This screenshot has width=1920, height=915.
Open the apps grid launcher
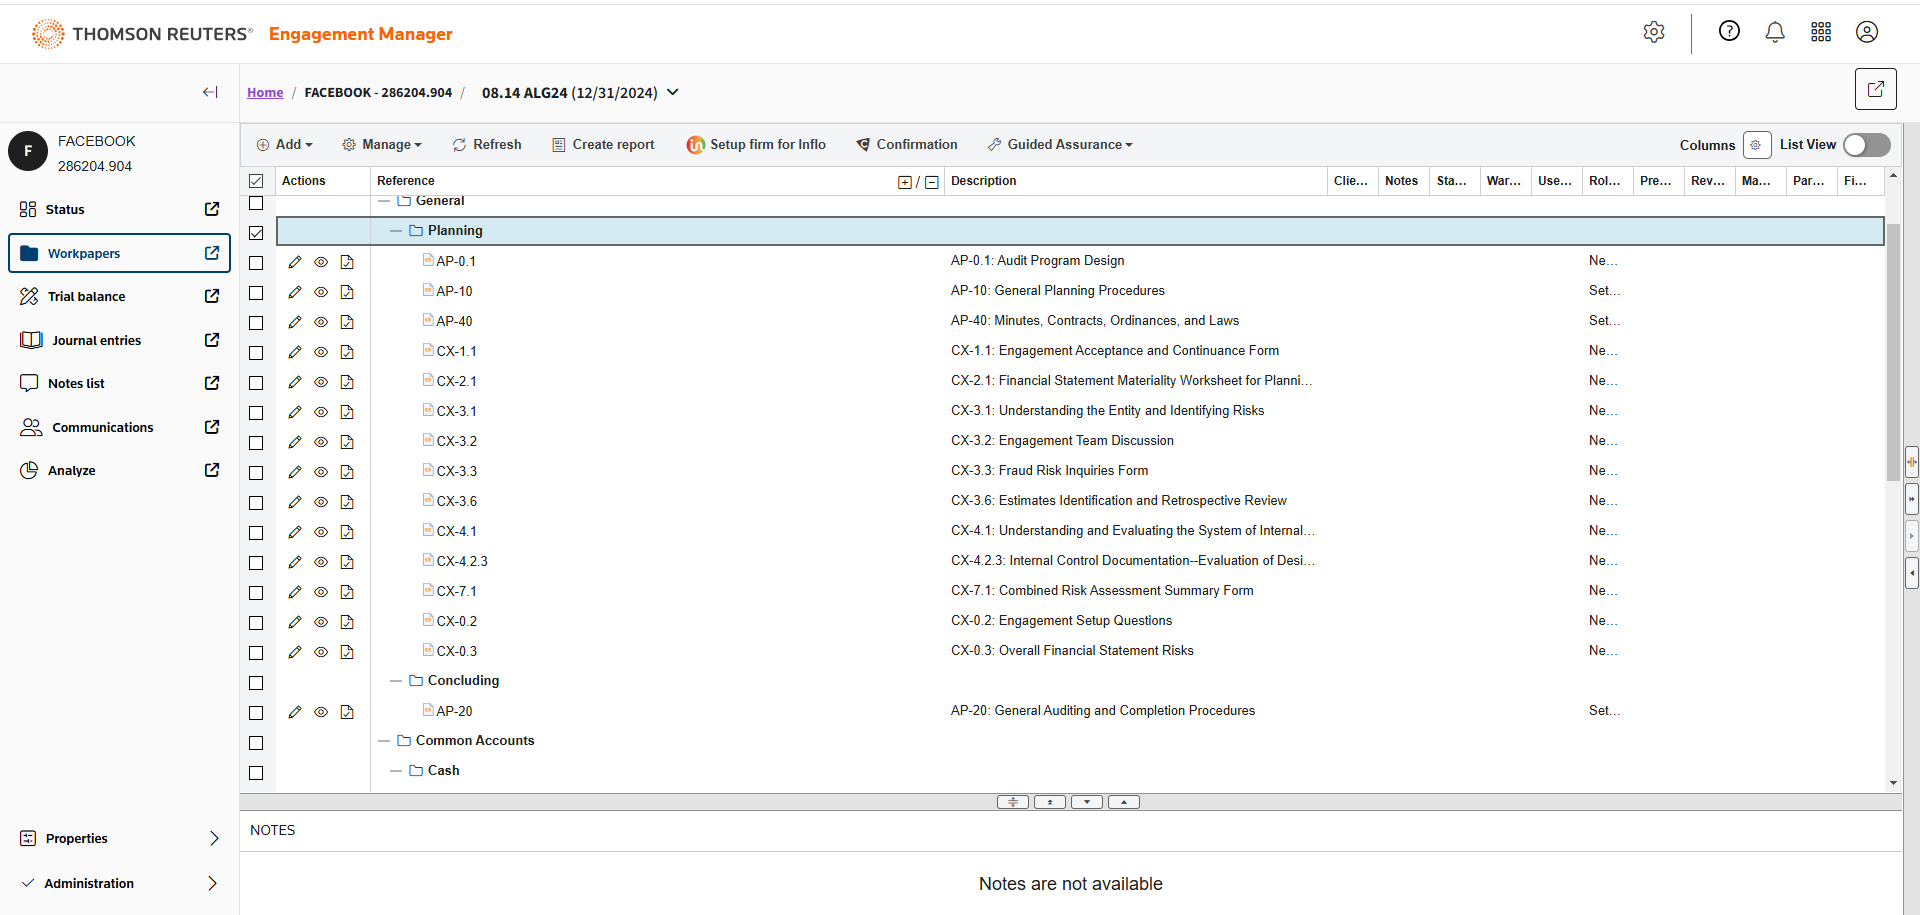(x=1821, y=32)
